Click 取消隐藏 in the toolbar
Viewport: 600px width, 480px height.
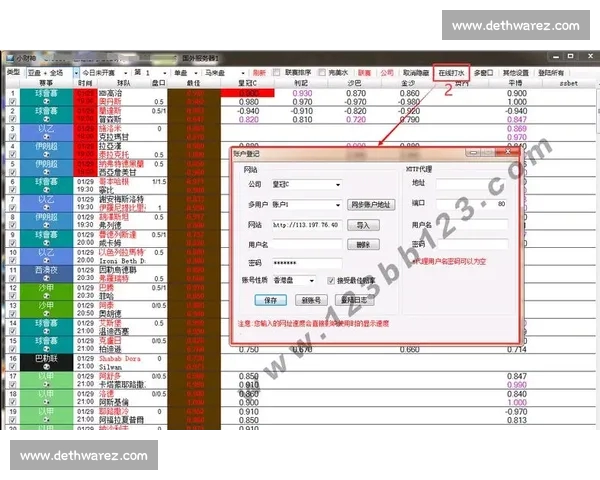pyautogui.click(x=416, y=73)
